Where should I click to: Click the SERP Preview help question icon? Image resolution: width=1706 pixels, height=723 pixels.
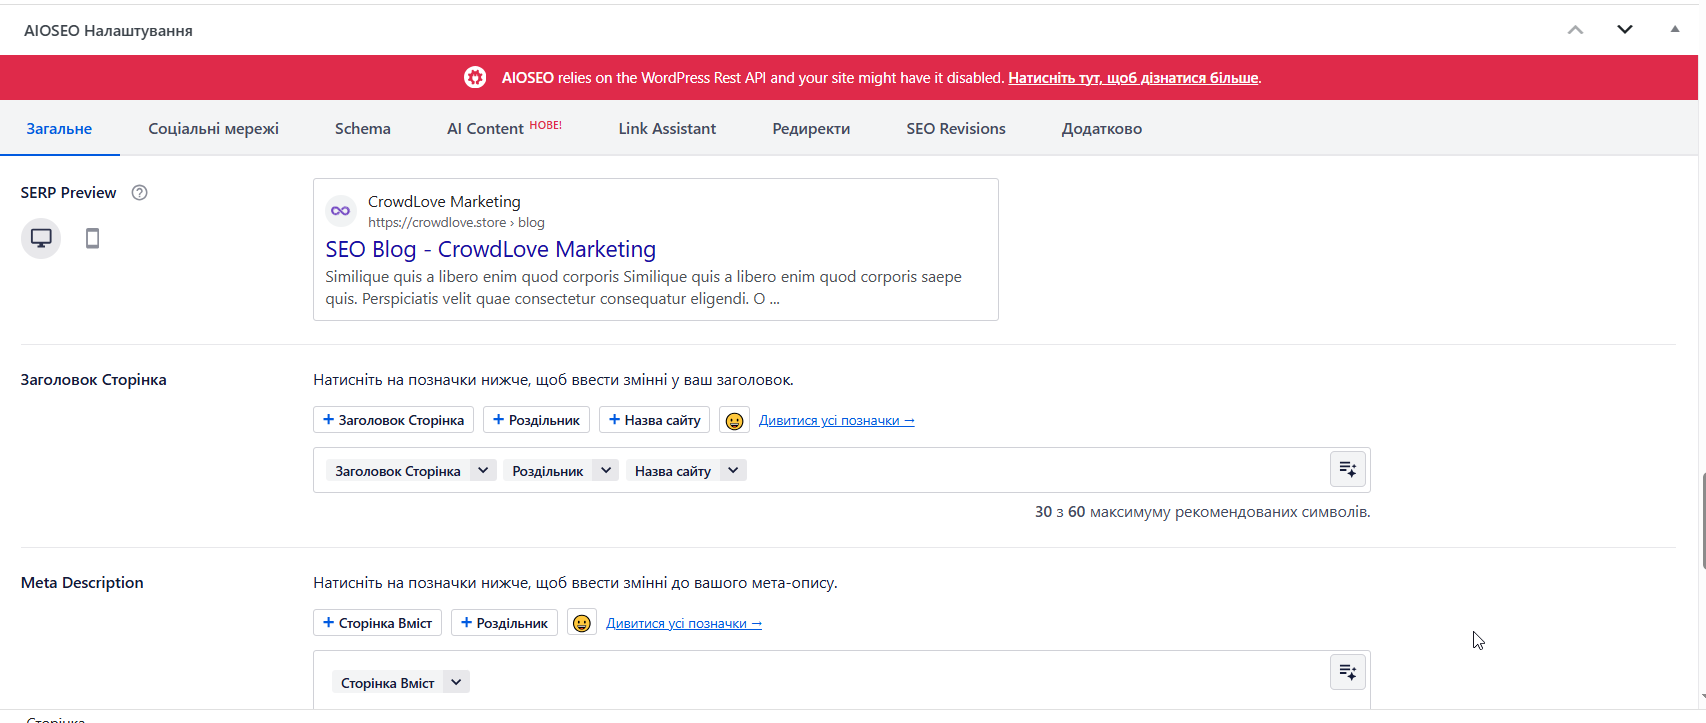point(140,193)
